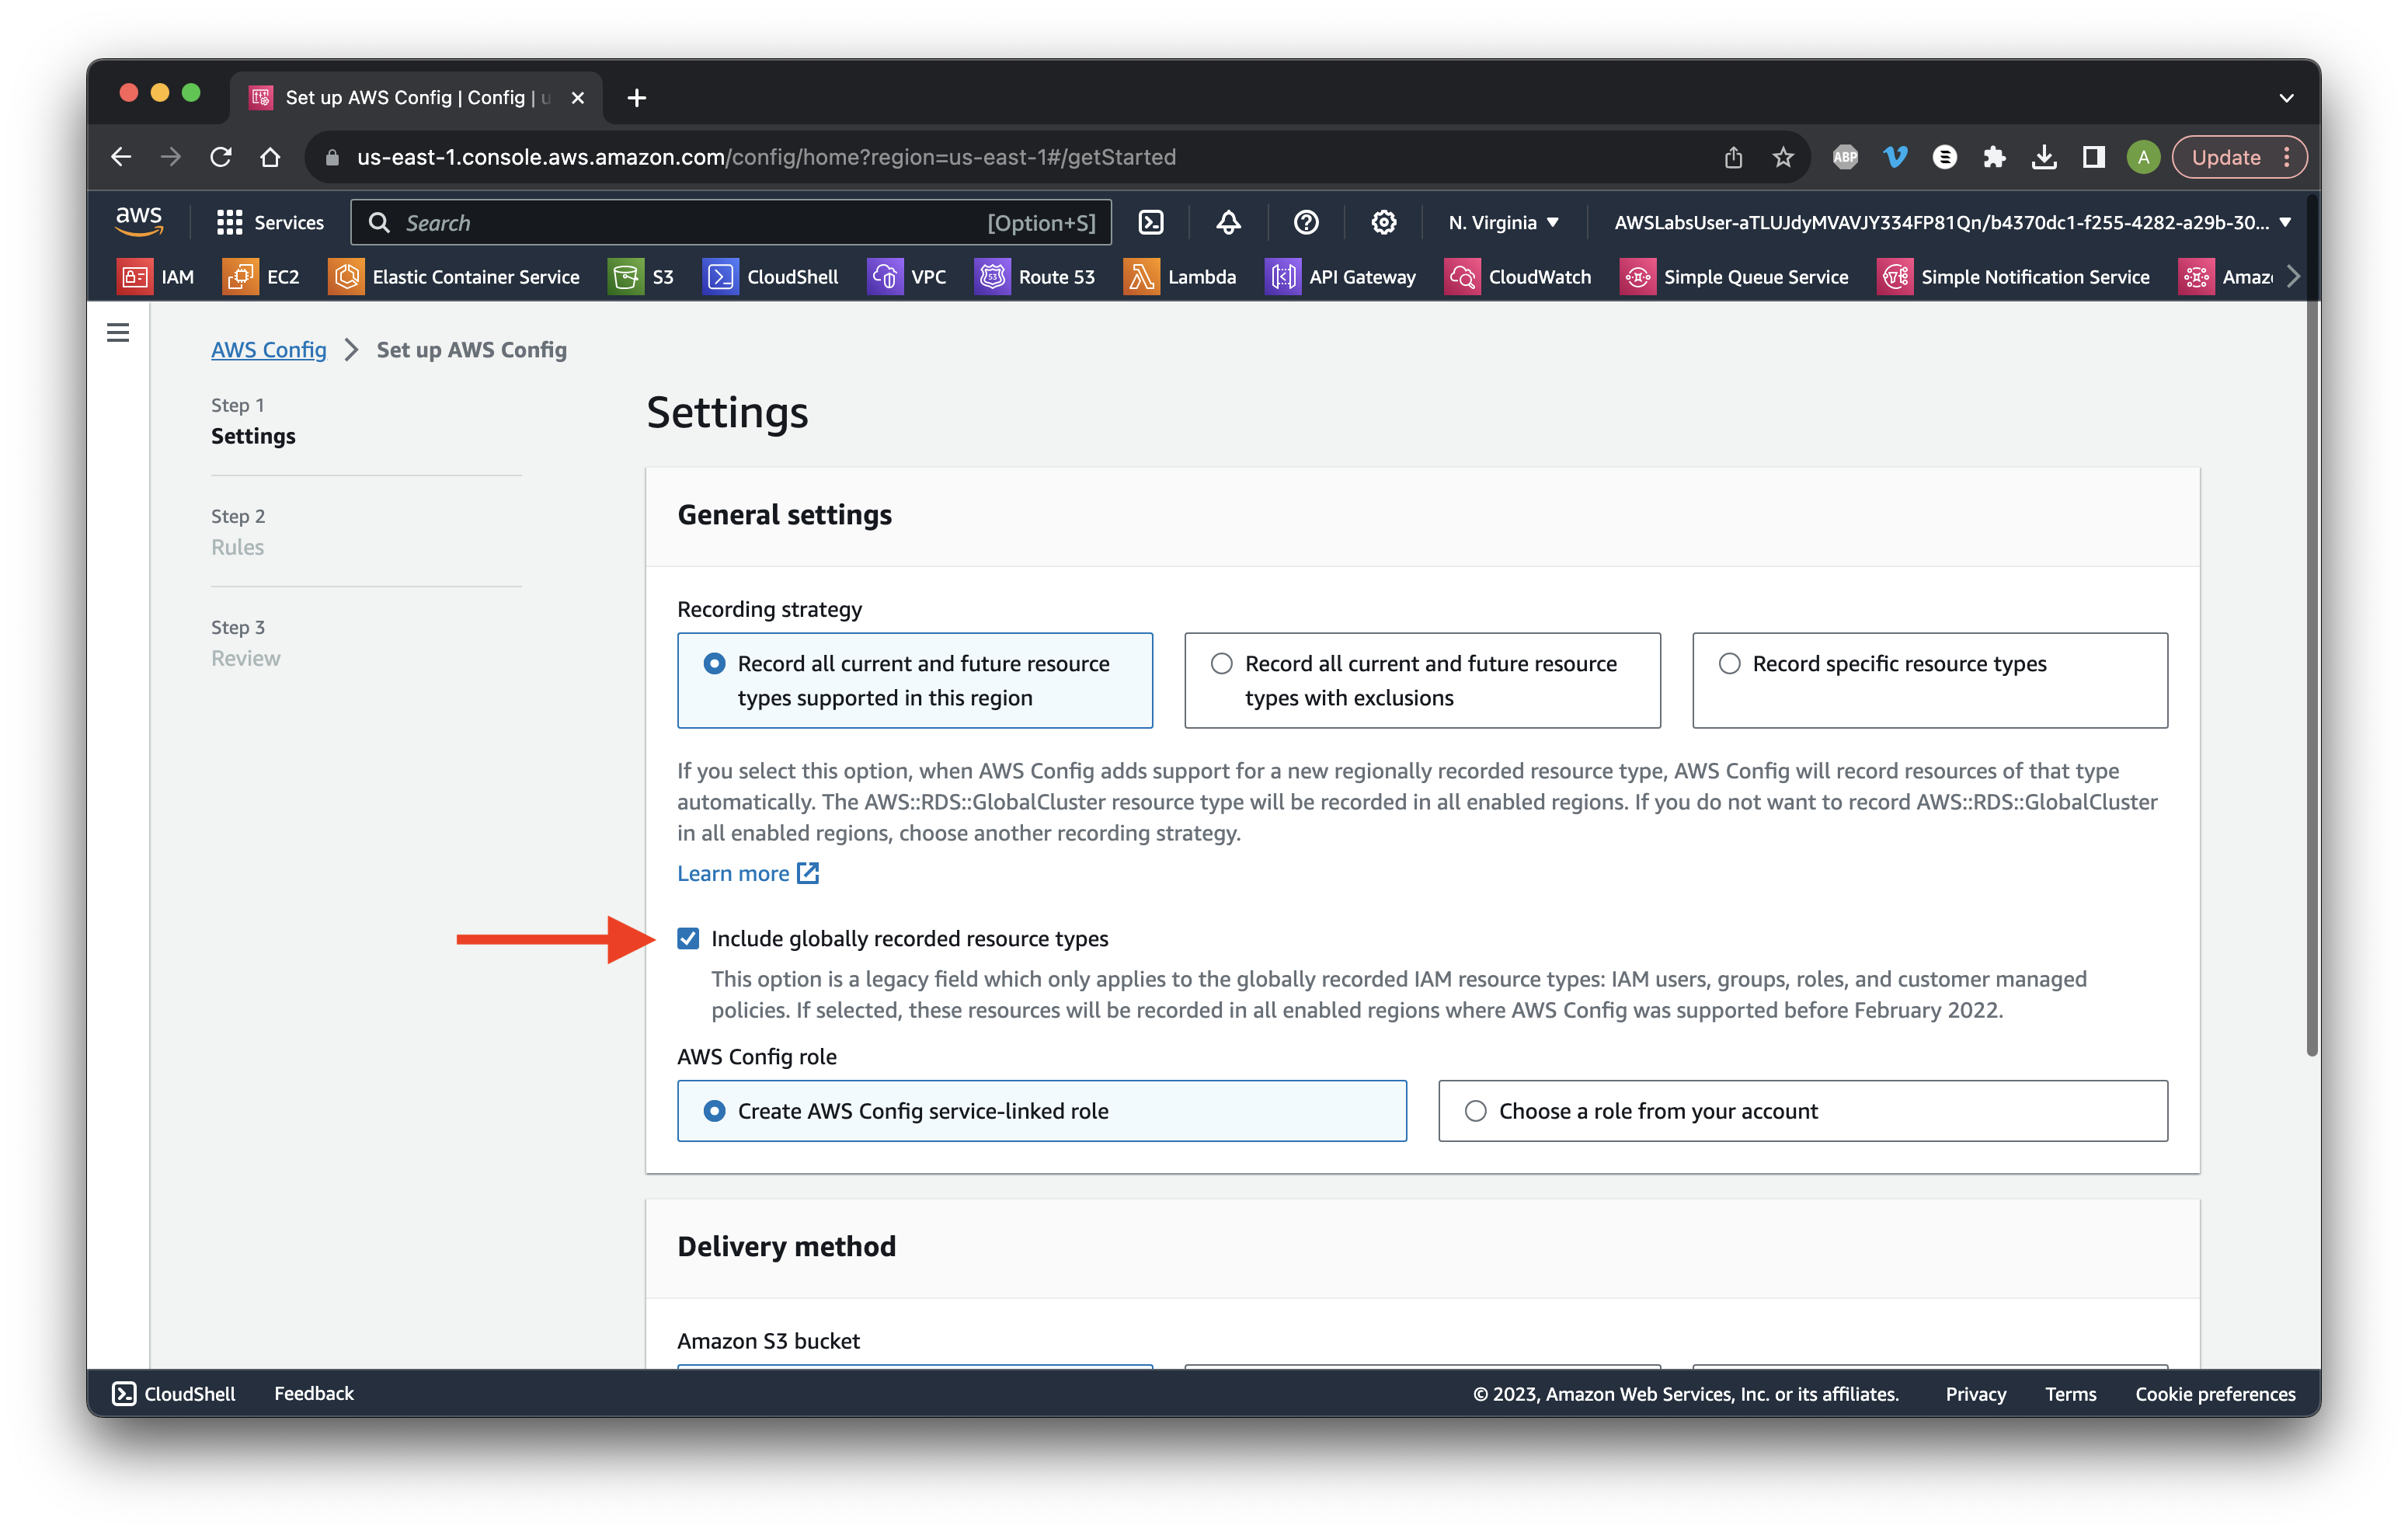Open the browser share icon
This screenshot has width=2408, height=1532.
pyautogui.click(x=1733, y=157)
